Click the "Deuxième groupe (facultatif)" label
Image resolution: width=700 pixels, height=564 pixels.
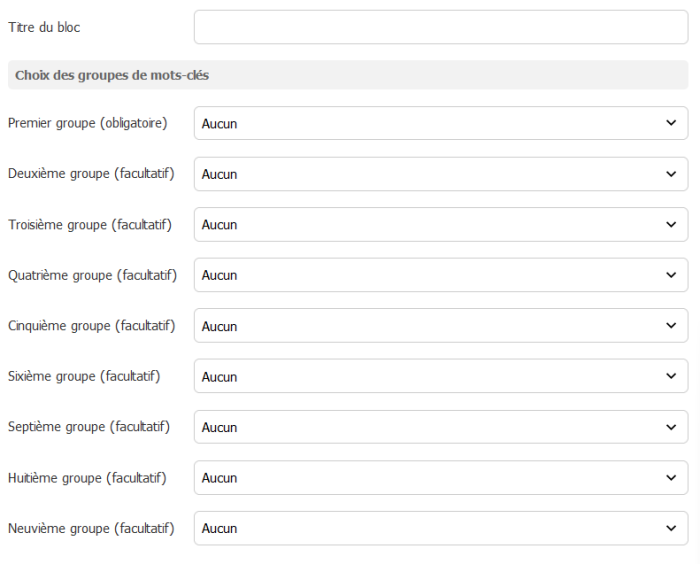(x=91, y=174)
